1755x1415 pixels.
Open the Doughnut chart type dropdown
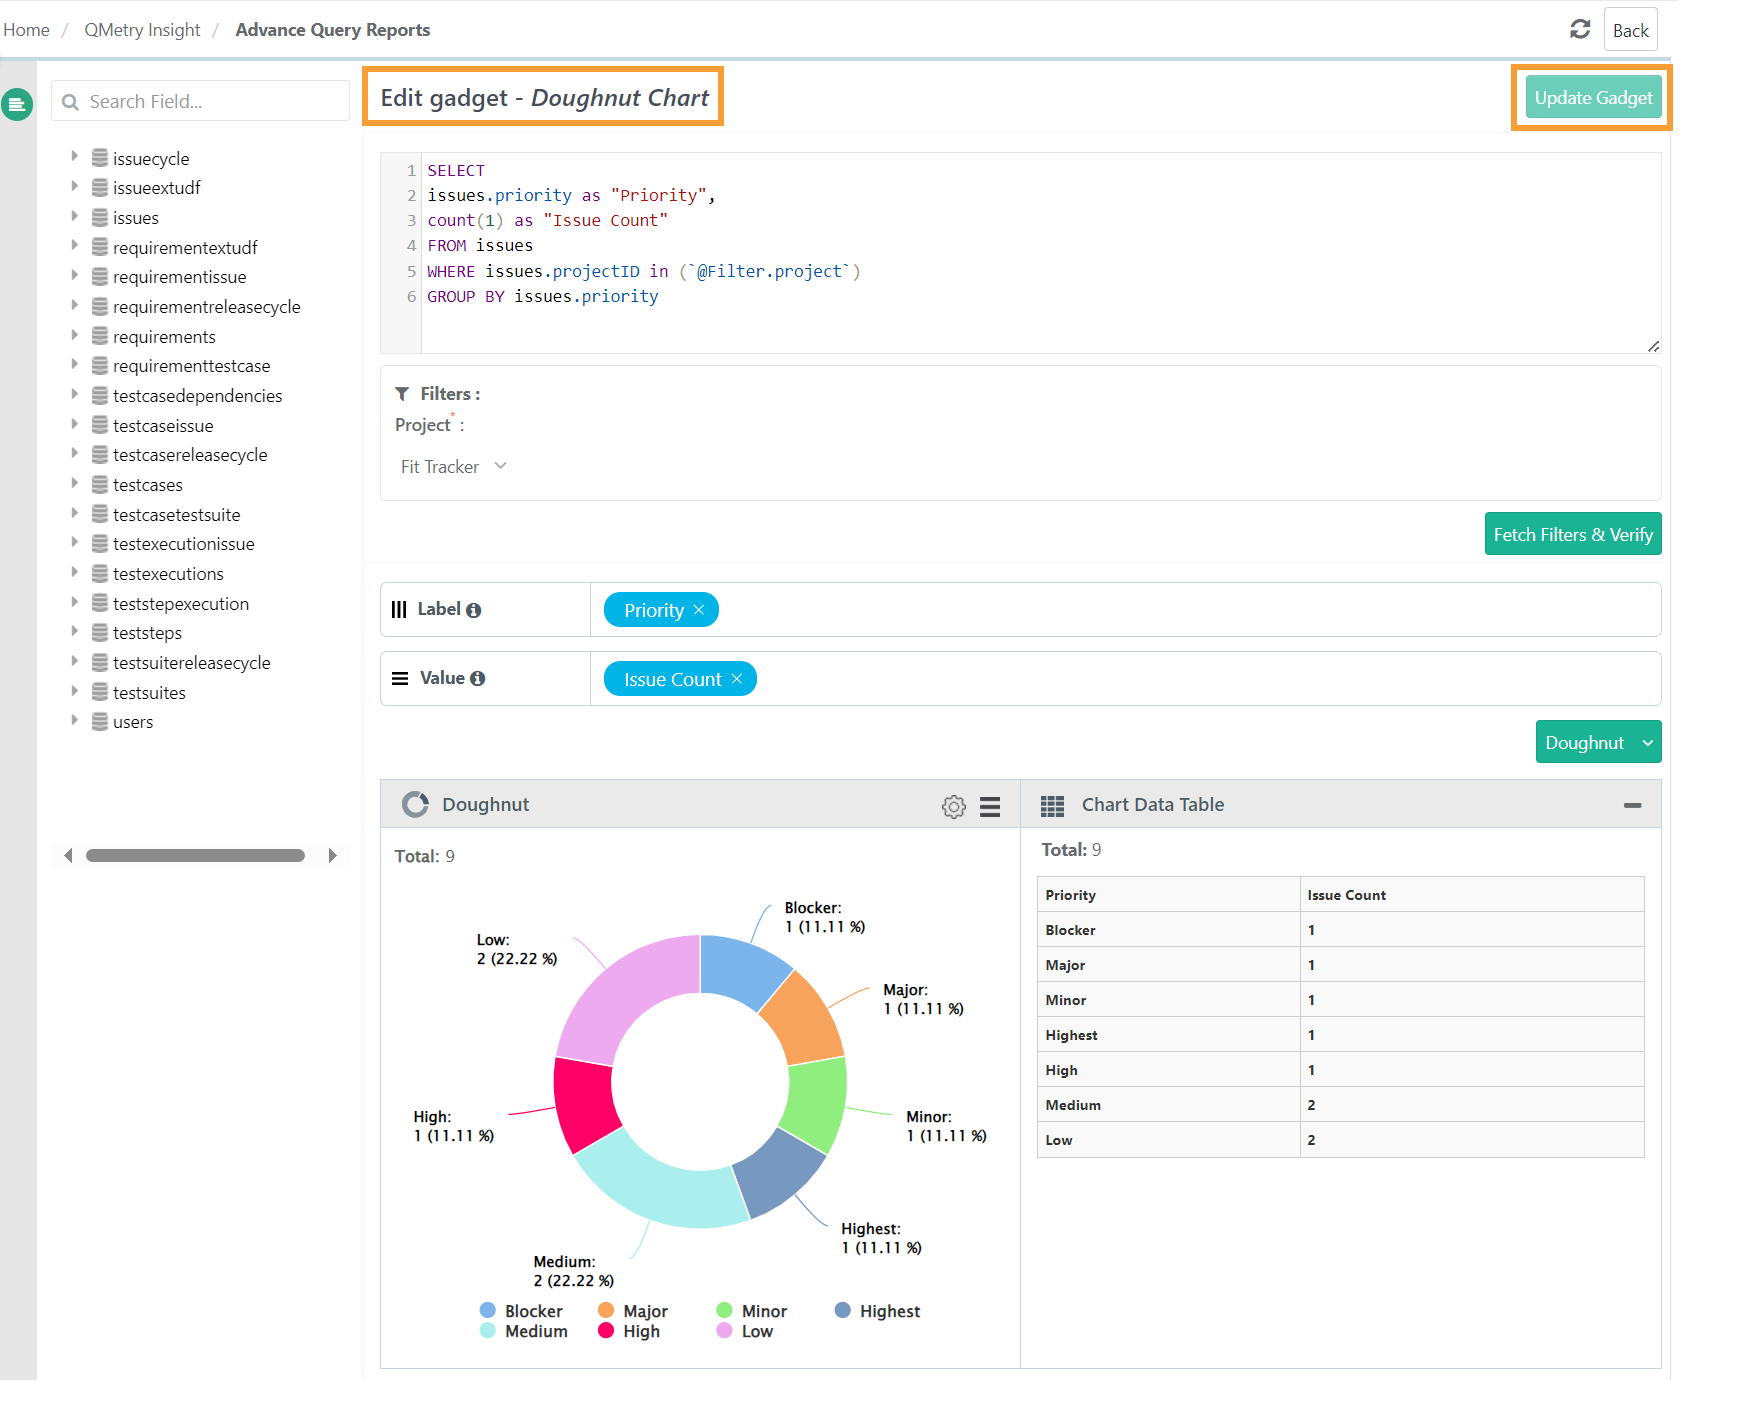1597,741
